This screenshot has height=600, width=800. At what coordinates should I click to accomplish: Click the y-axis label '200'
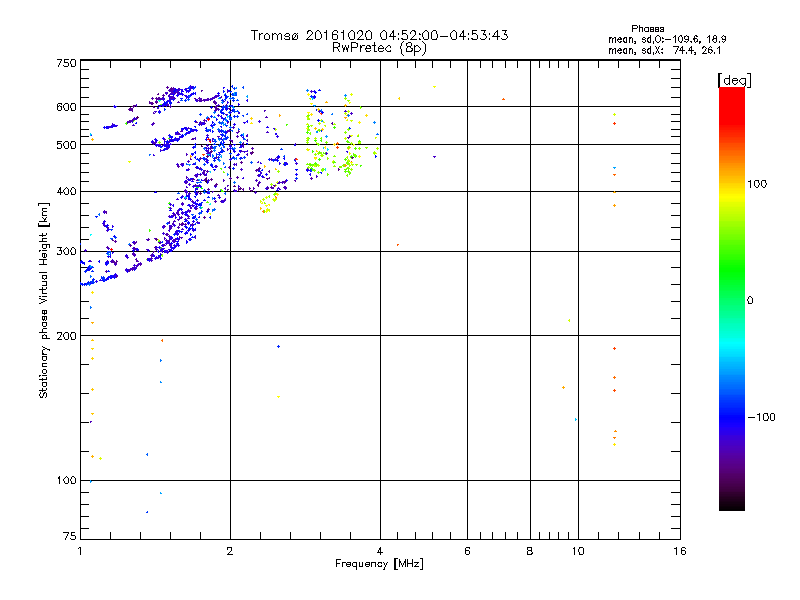pyautogui.click(x=66, y=336)
